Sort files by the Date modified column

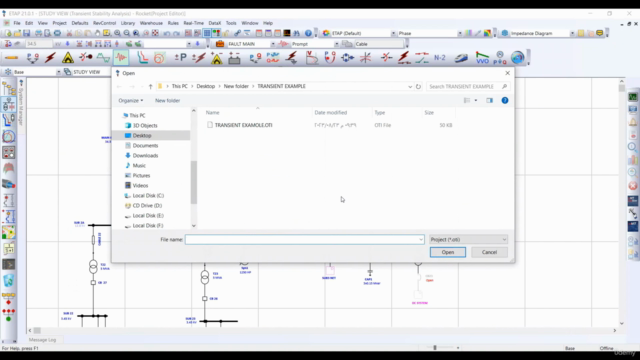pos(331,112)
